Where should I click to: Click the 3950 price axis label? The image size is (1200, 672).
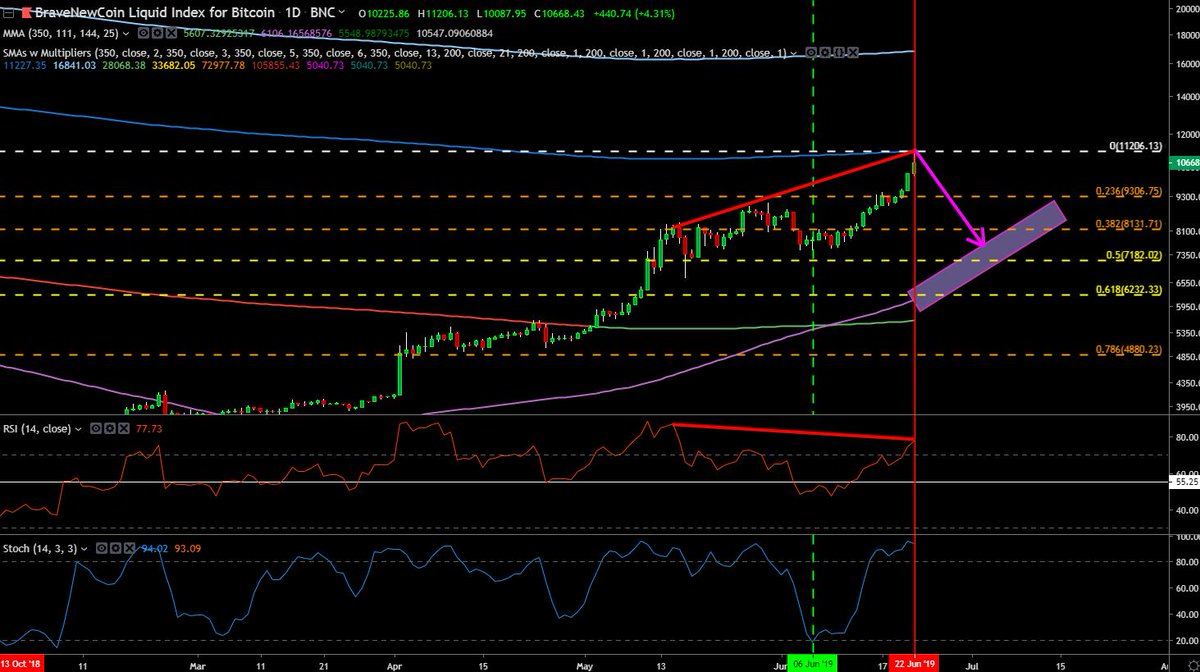1187,407
